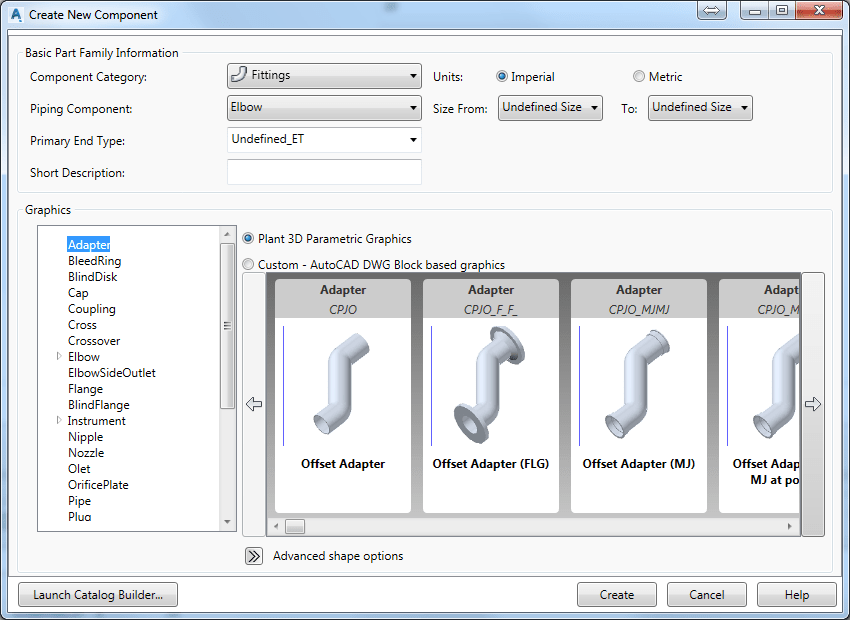Viewport: 850px width, 620px height.
Task: Click the double-arrow resize icon in title bar
Action: pos(711,10)
